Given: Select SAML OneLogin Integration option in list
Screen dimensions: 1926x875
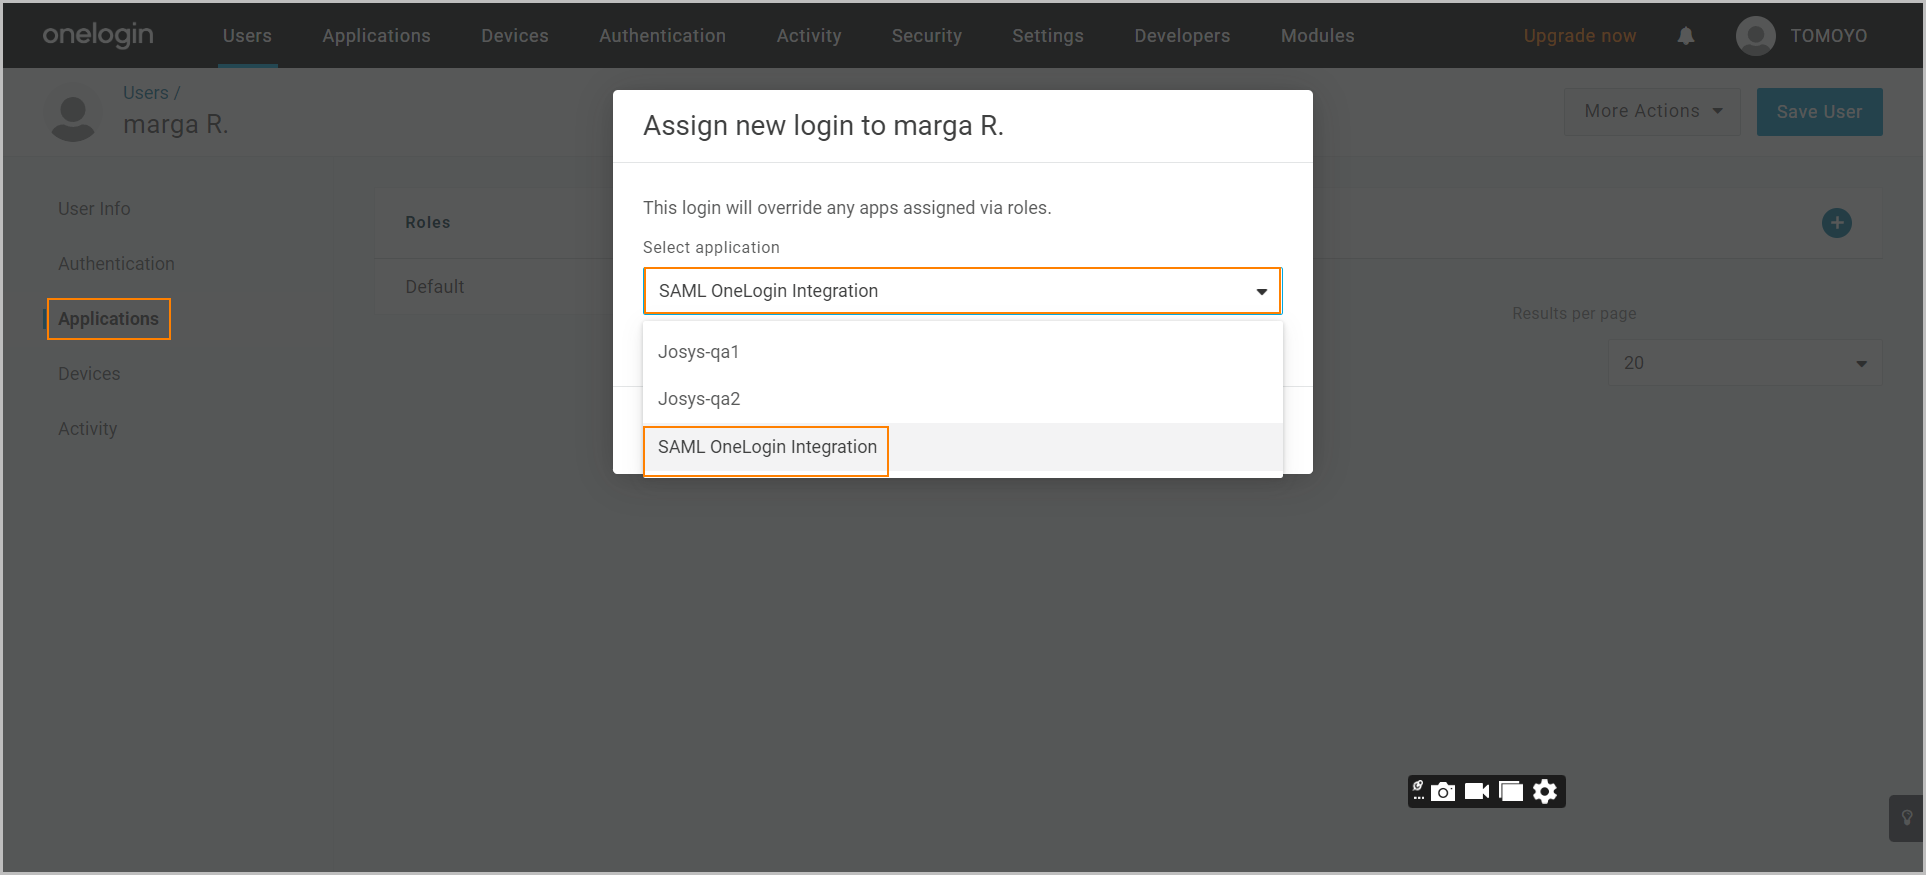Looking at the screenshot, I should (x=963, y=447).
